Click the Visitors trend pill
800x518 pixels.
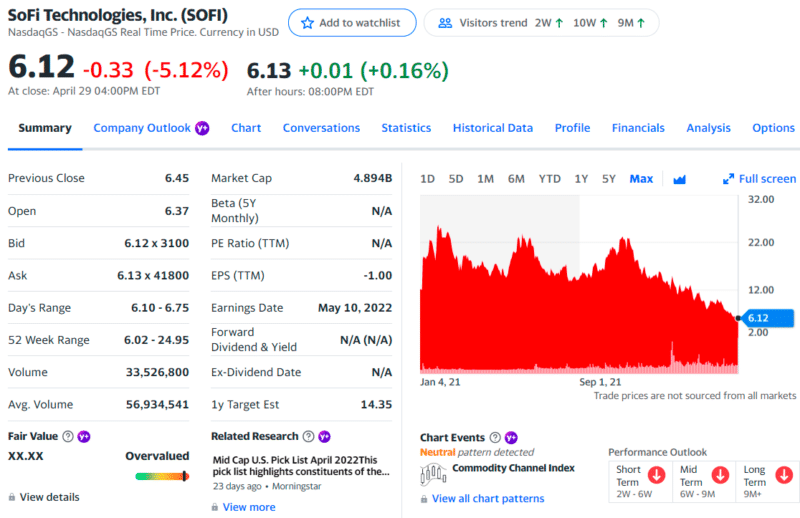541,23
